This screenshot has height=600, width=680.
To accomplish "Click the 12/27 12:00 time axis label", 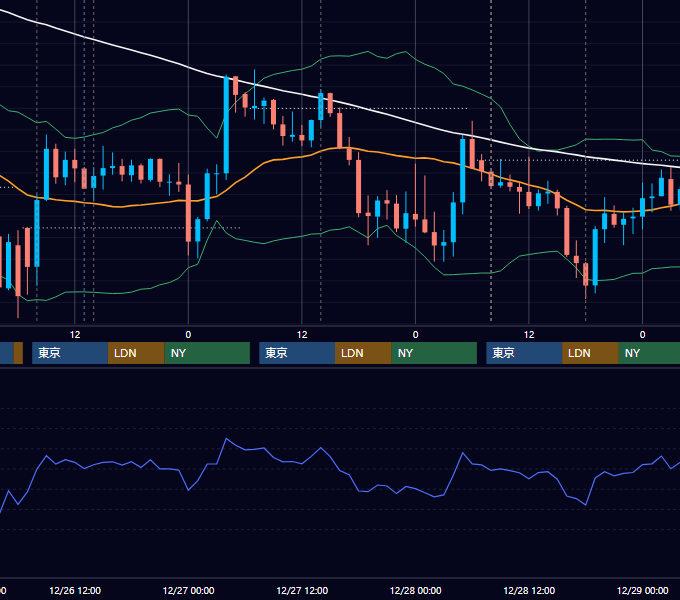I will coord(302,590).
